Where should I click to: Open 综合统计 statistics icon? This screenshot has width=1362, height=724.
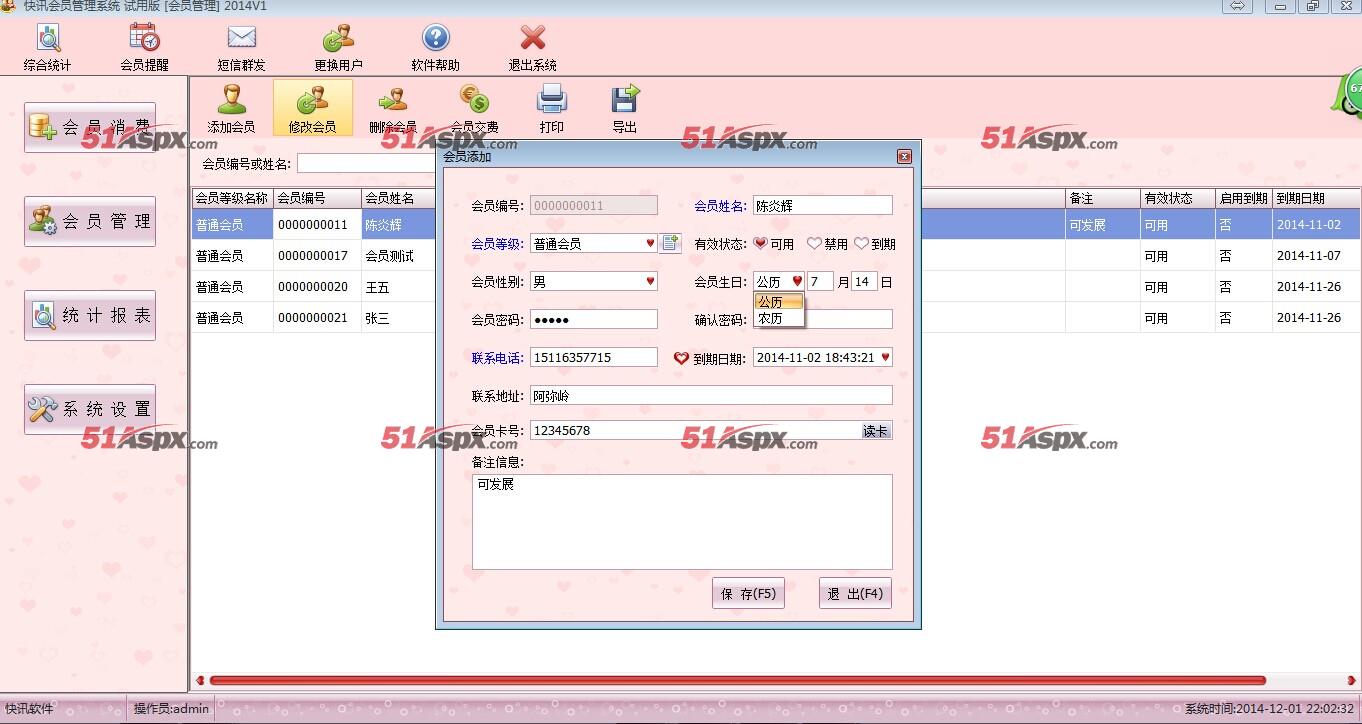[x=48, y=47]
